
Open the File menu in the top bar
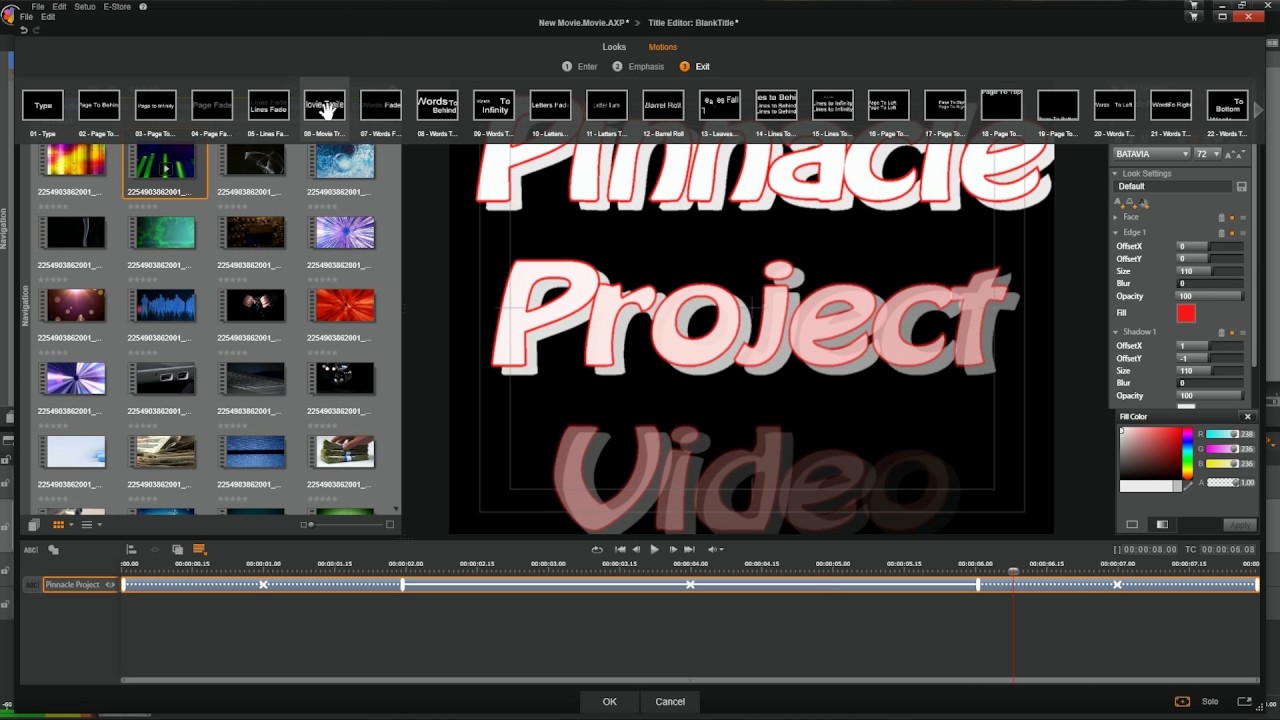38,6
